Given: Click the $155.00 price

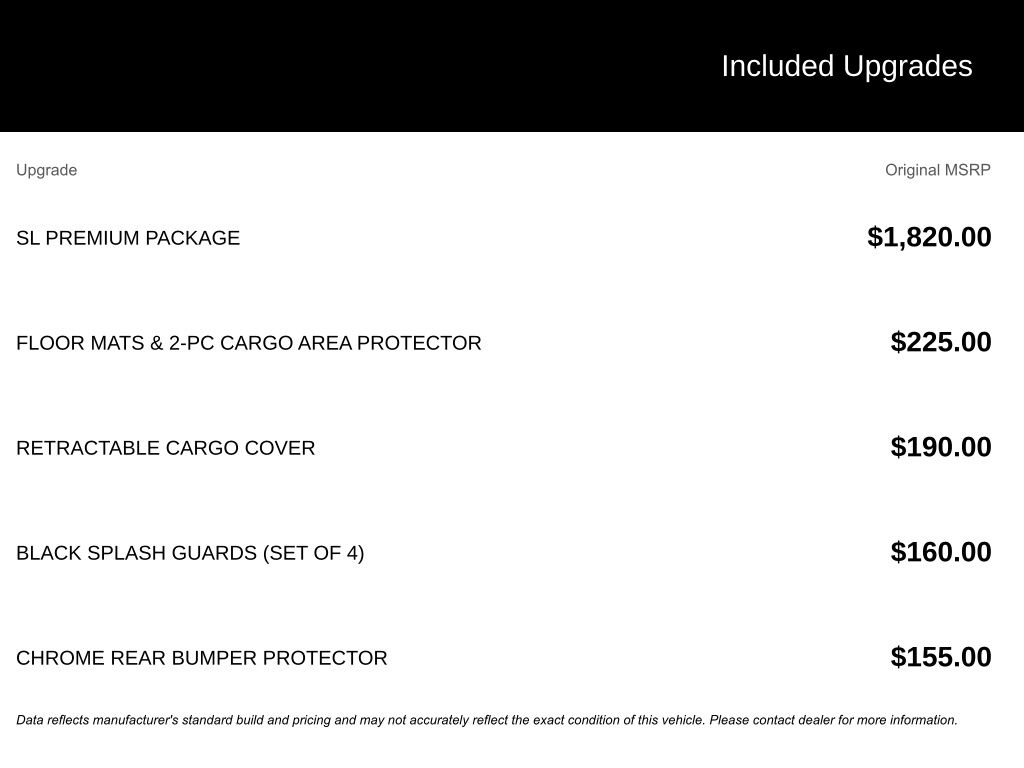Looking at the screenshot, I should point(940,657).
